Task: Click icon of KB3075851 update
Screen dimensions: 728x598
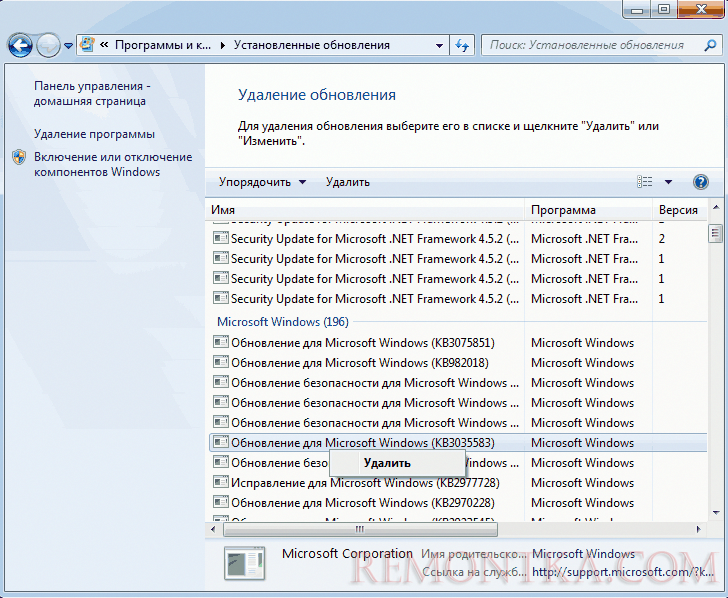Action: [221, 342]
